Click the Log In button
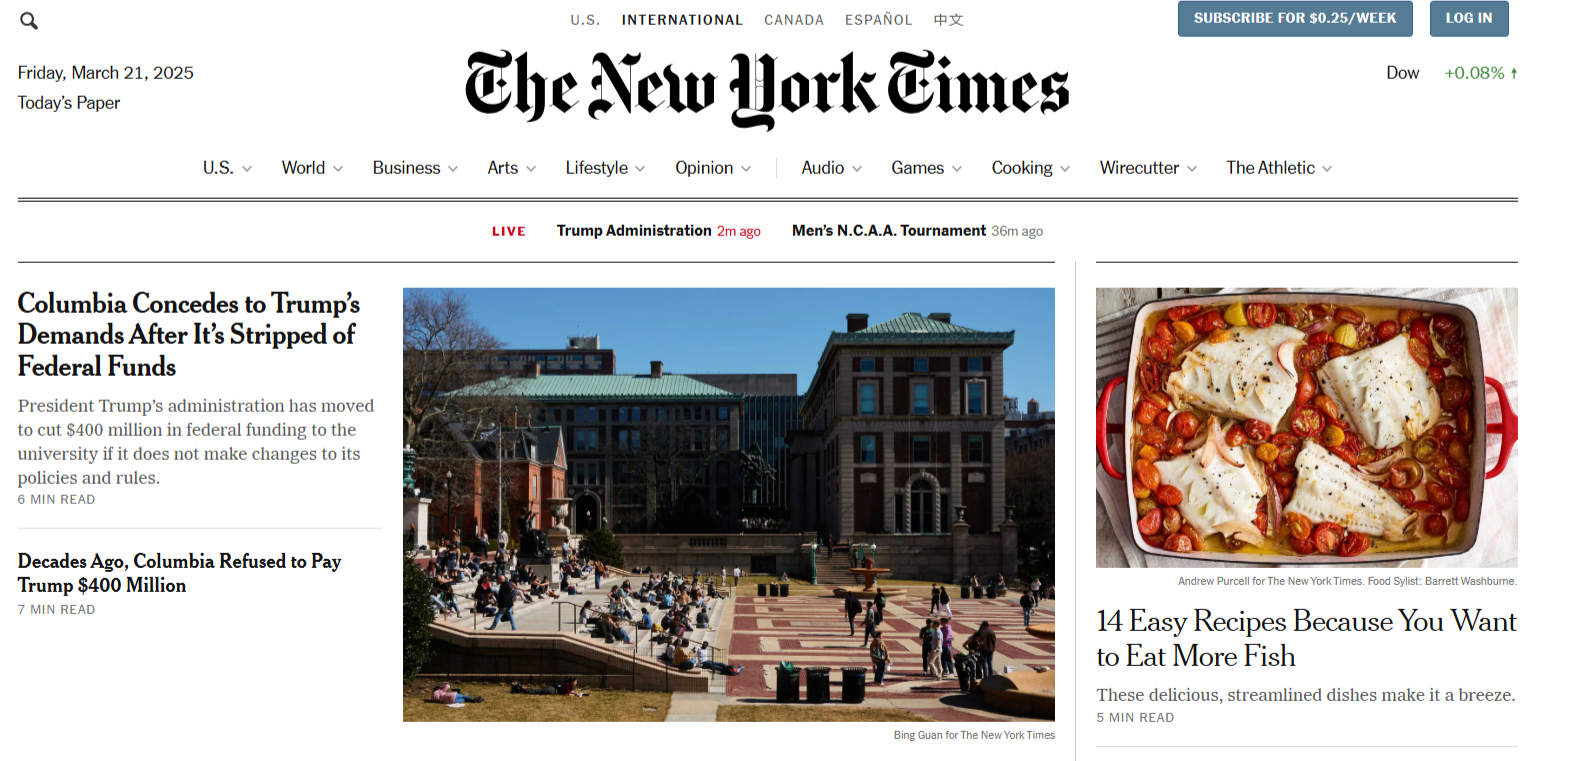Image resolution: width=1576 pixels, height=761 pixels. point(1469,19)
